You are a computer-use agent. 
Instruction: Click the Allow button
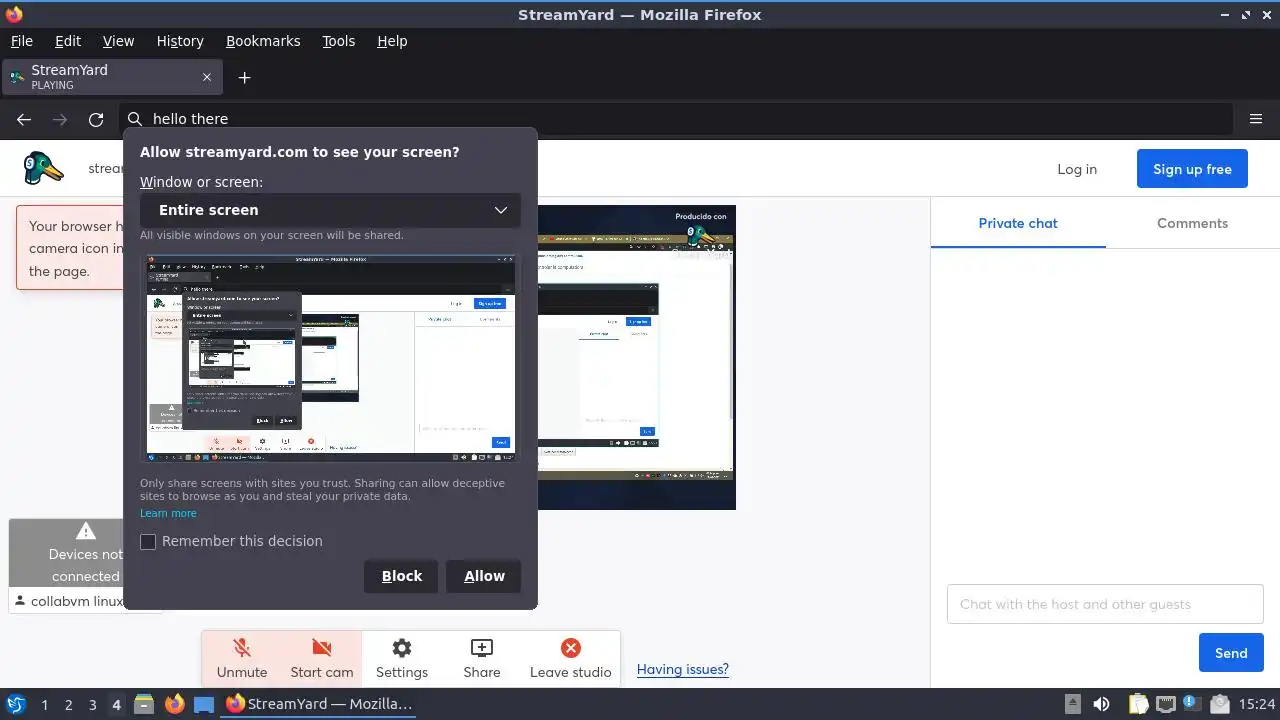tap(484, 576)
